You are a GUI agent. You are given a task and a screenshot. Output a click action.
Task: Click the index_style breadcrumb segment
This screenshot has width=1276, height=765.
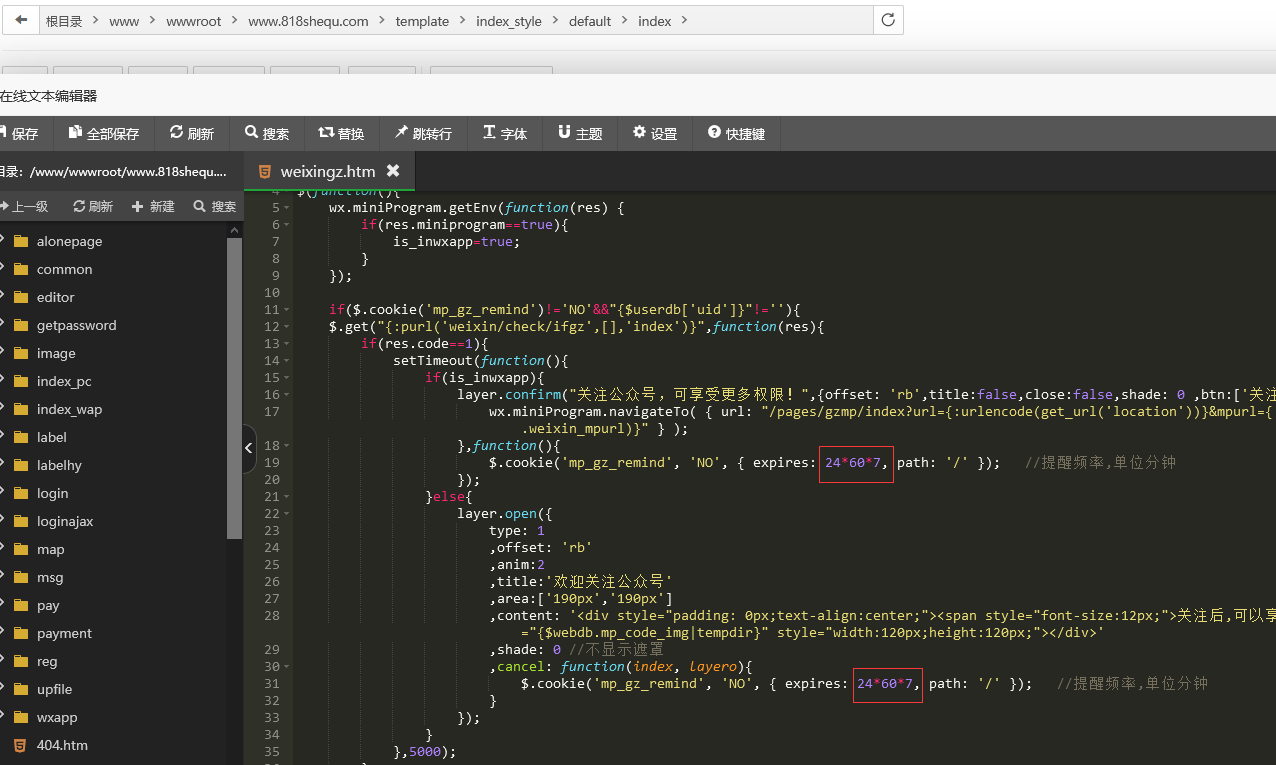[x=509, y=21]
